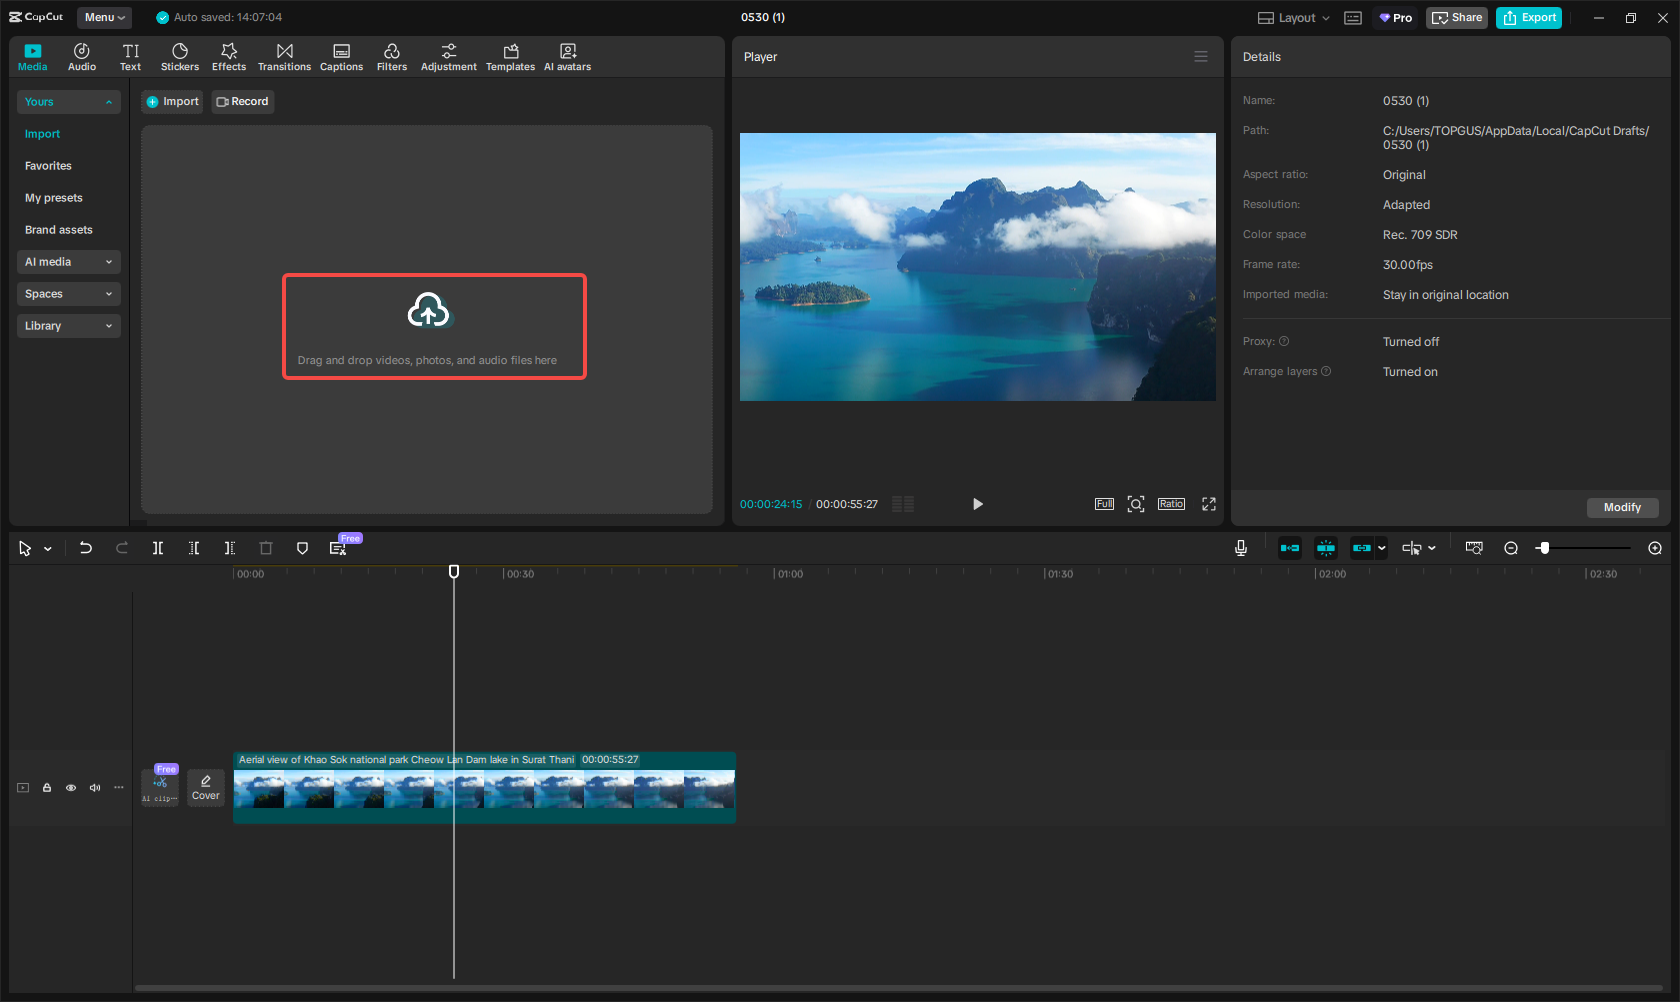Expand the Spaces section in the sidebar

point(68,293)
